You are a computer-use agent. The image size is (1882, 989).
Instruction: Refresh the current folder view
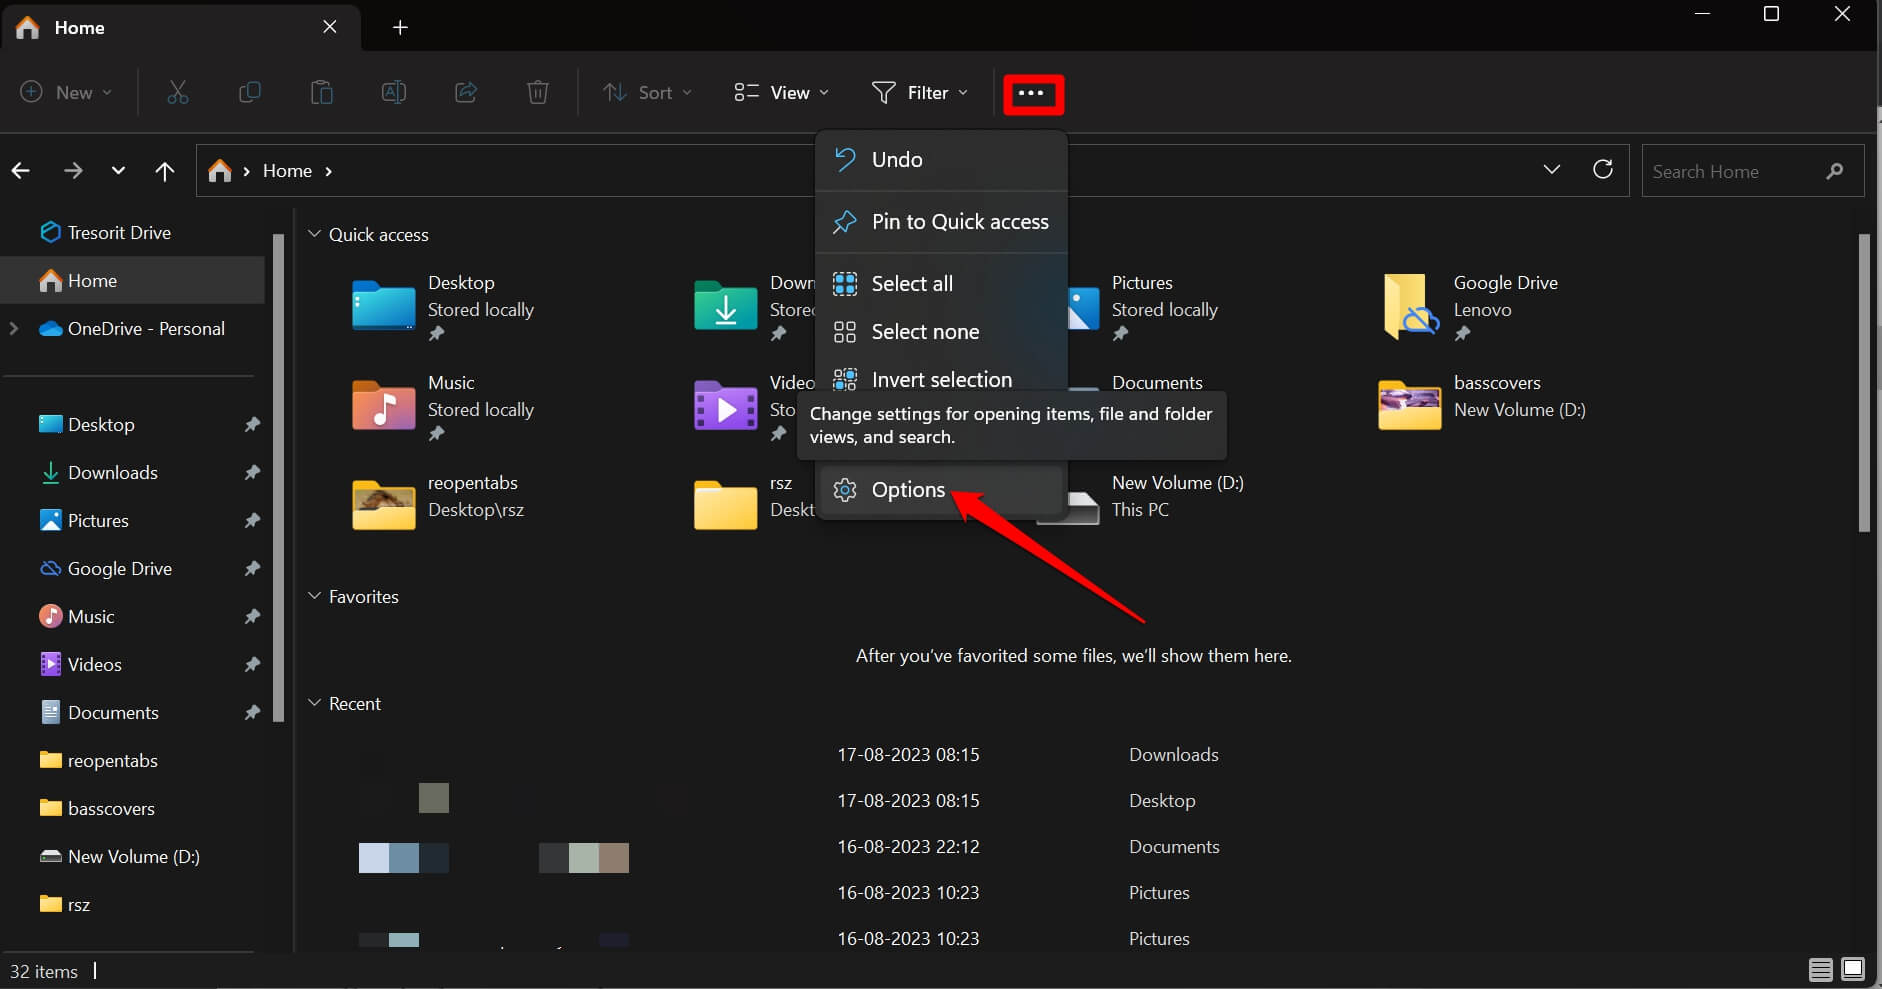[x=1604, y=170]
